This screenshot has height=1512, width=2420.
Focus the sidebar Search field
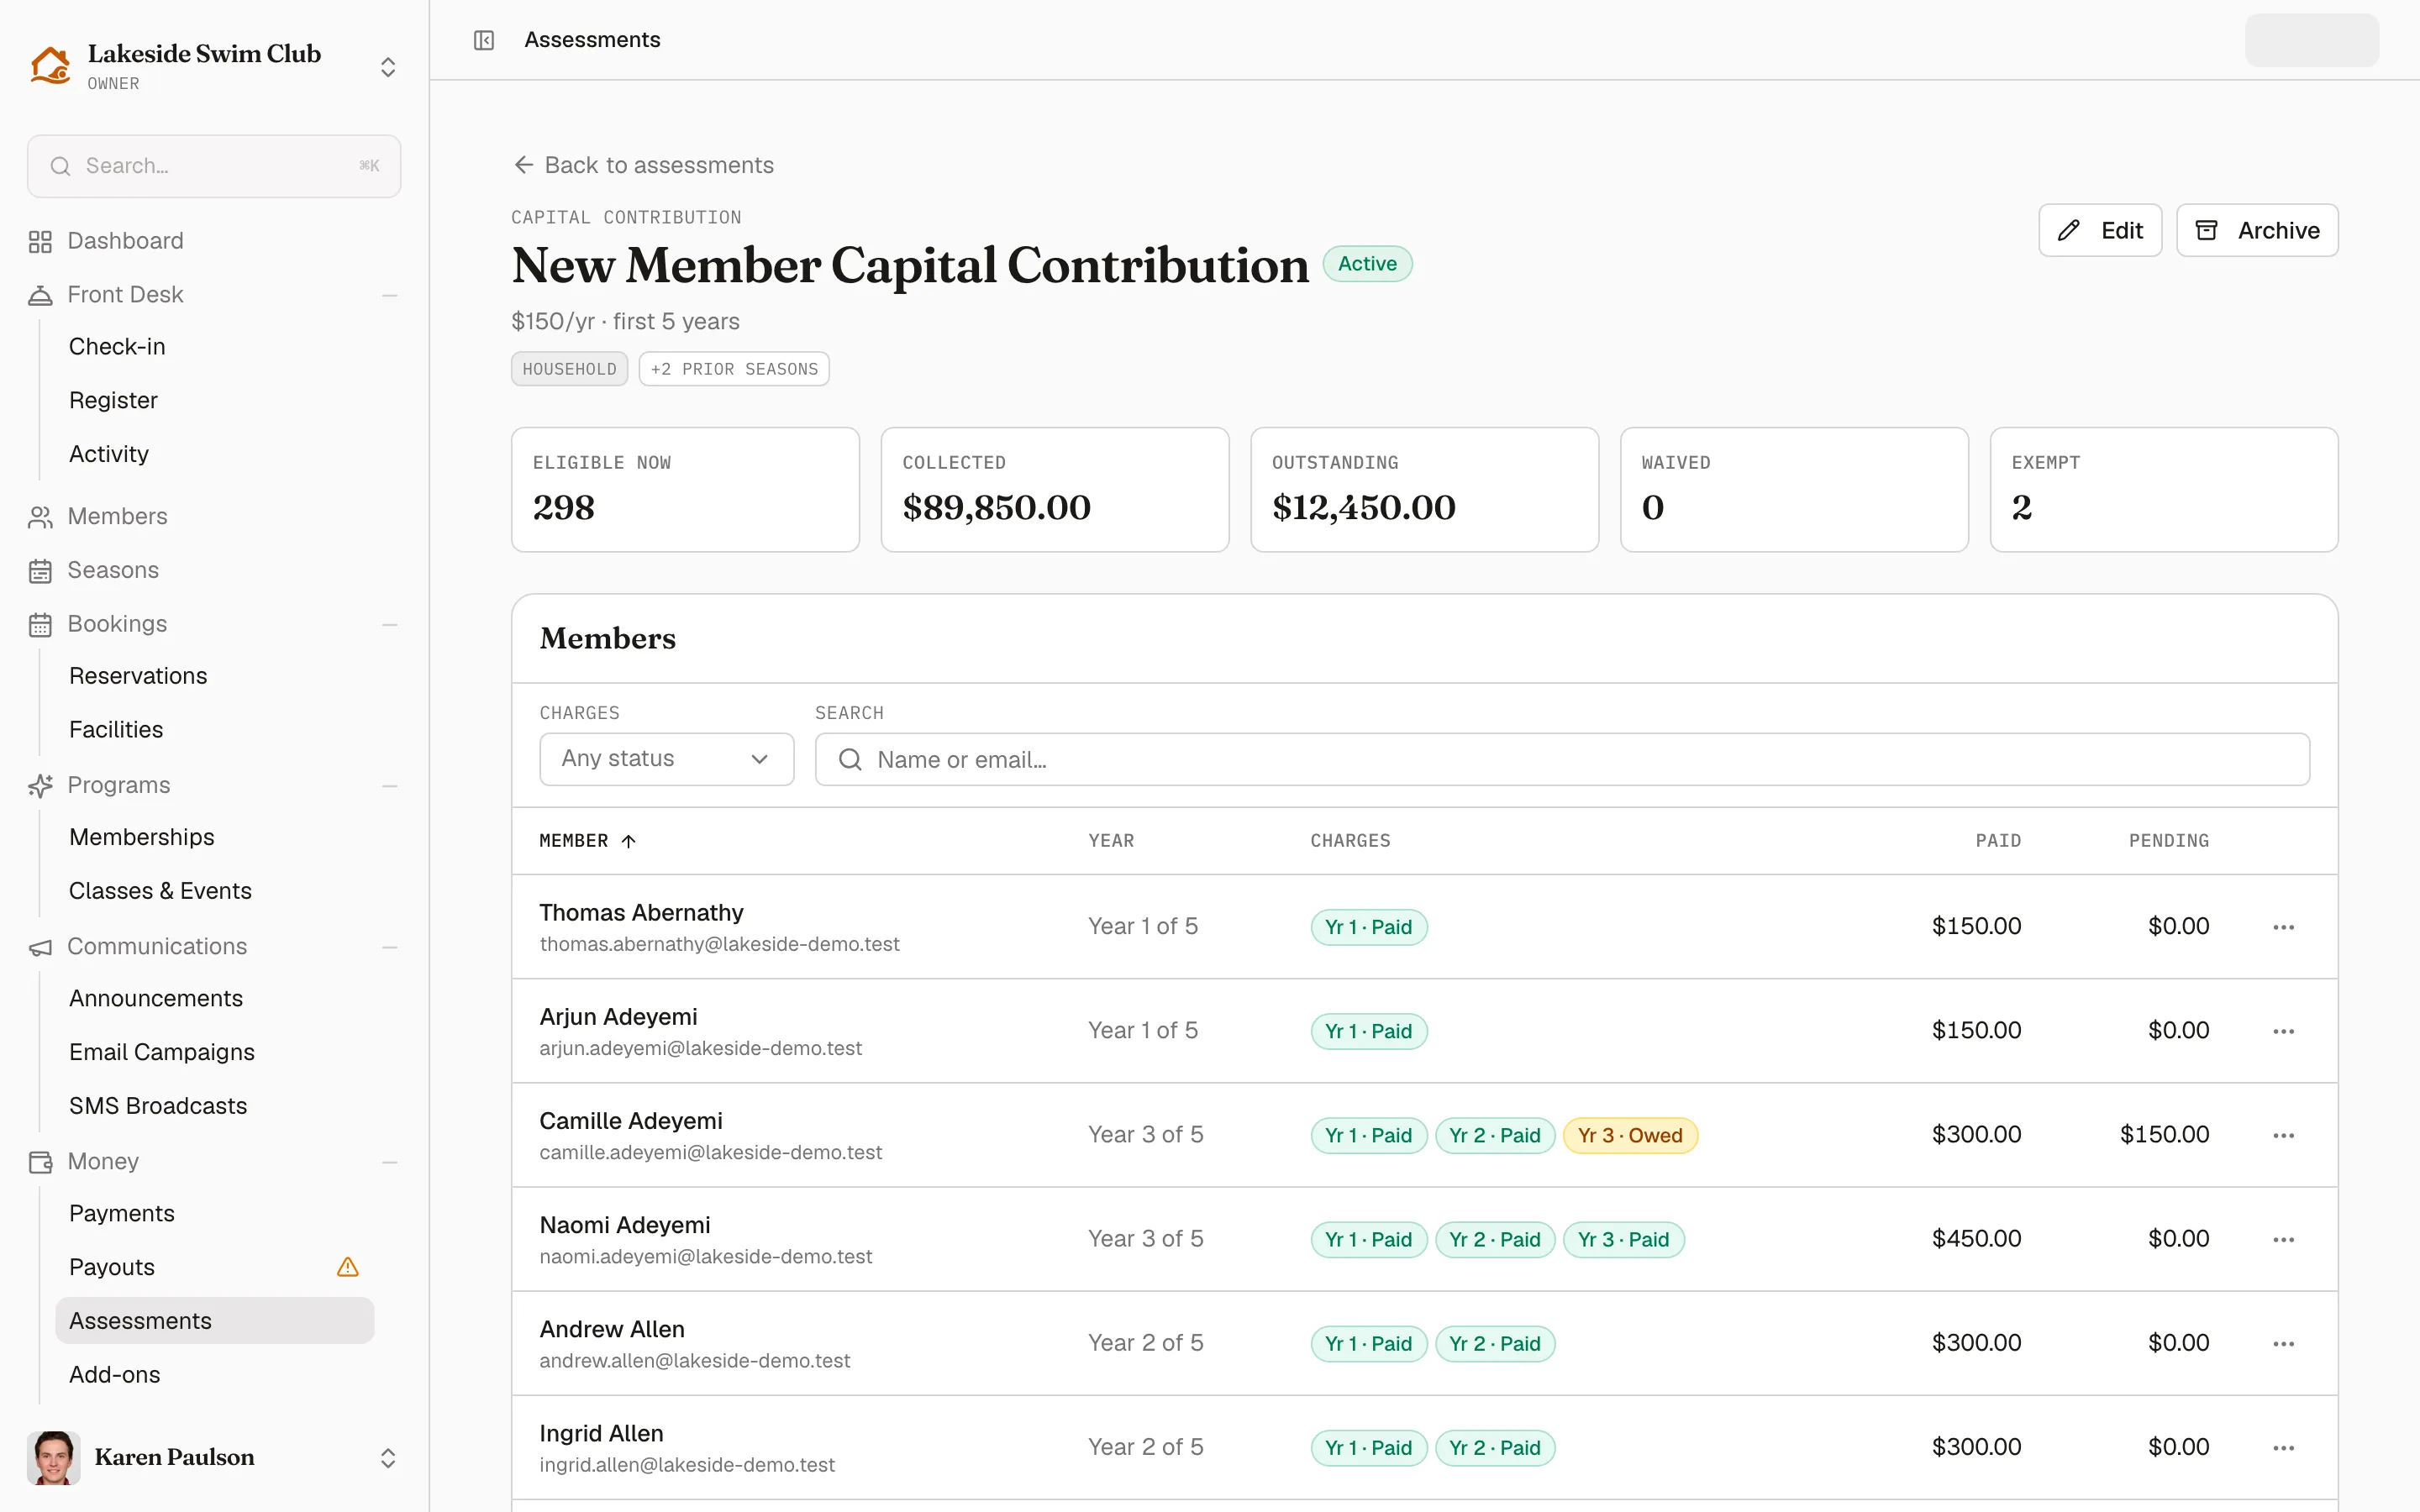214,166
